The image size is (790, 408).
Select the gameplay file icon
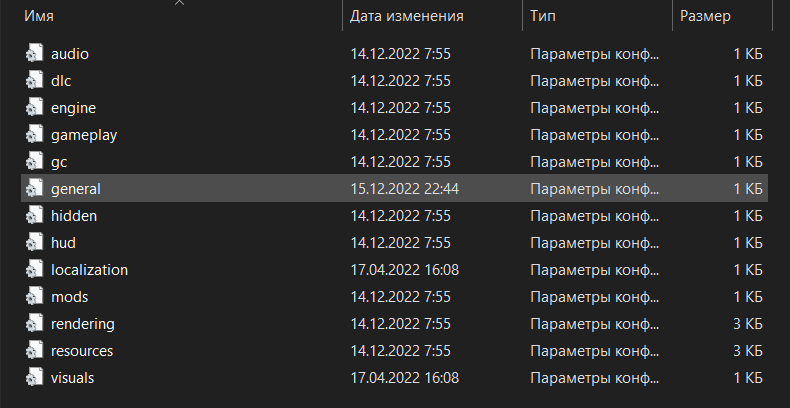[36, 134]
